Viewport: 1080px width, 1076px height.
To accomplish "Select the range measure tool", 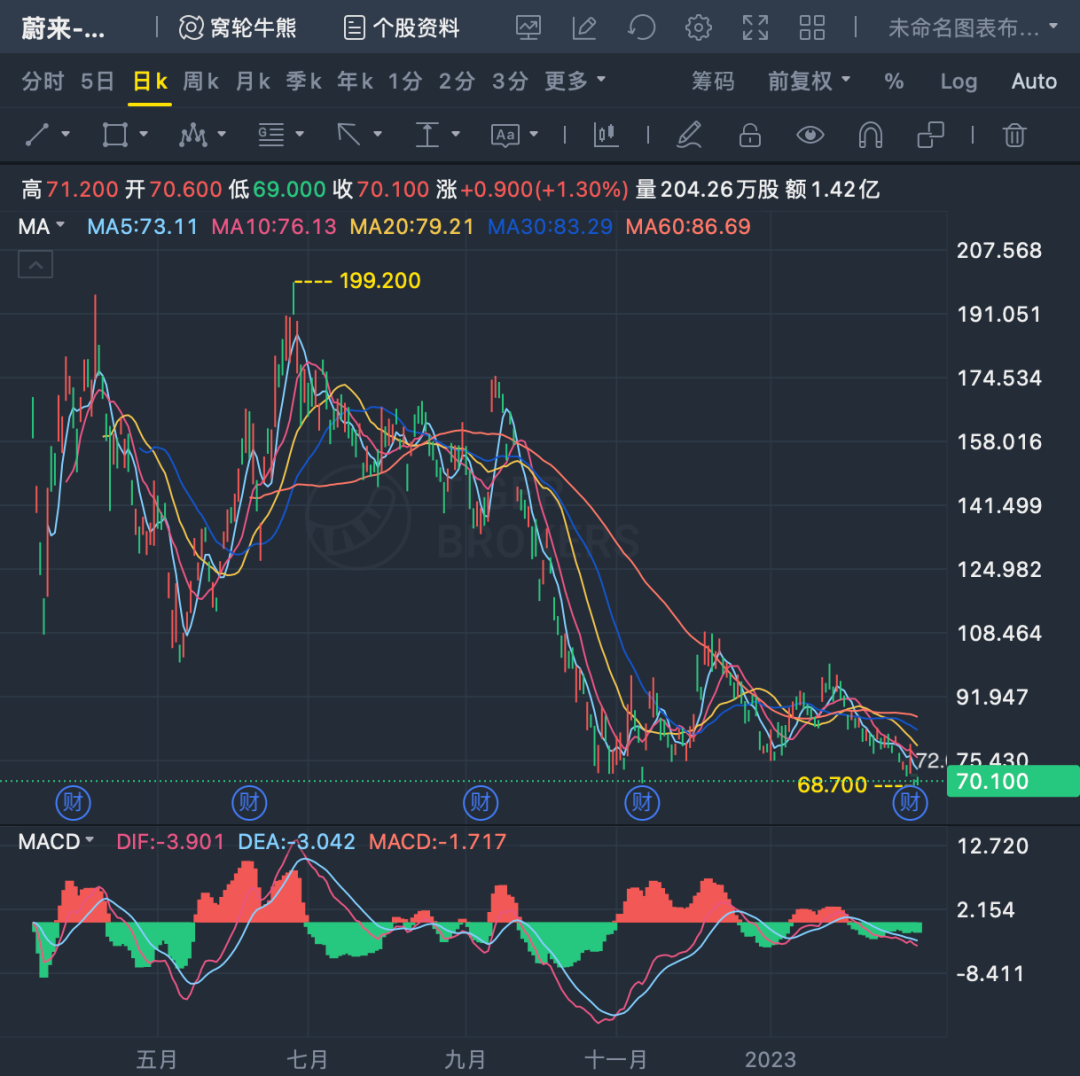I will [427, 134].
